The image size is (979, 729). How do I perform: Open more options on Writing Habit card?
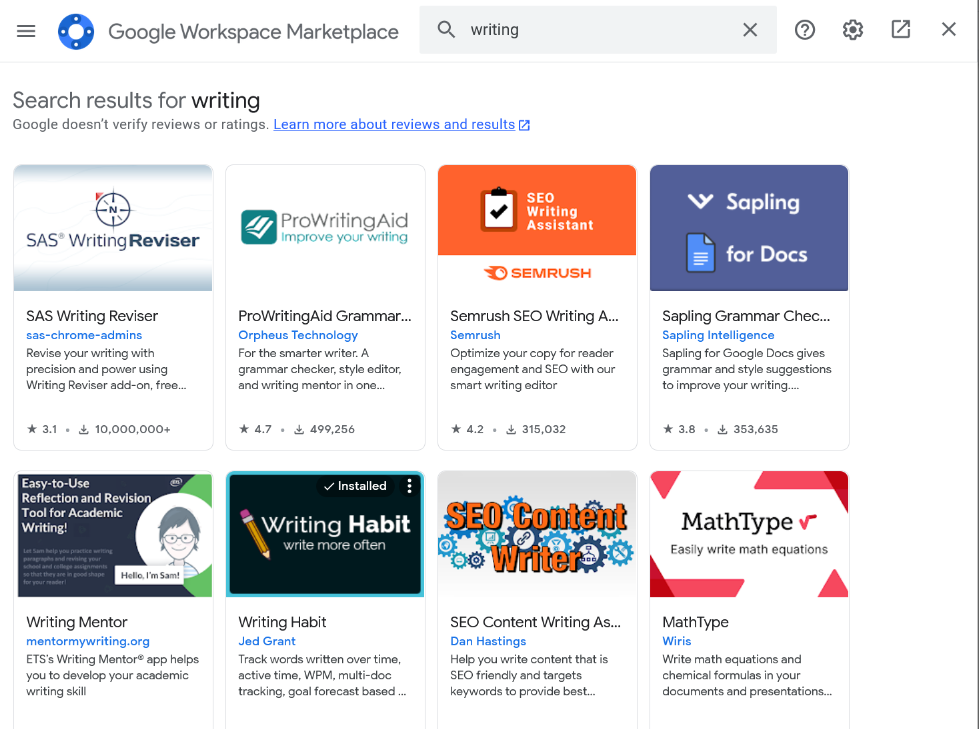410,486
